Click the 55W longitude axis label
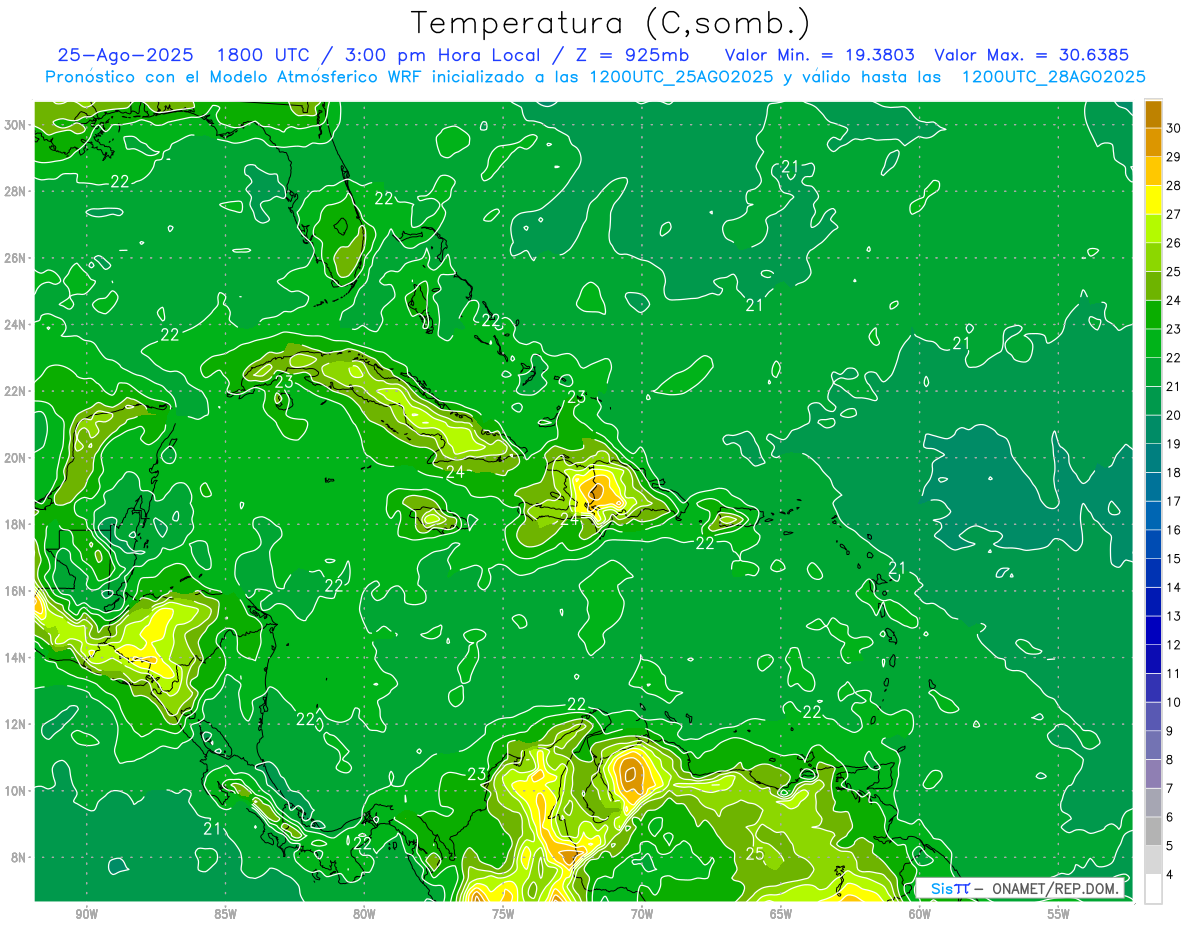 click(x=1059, y=914)
